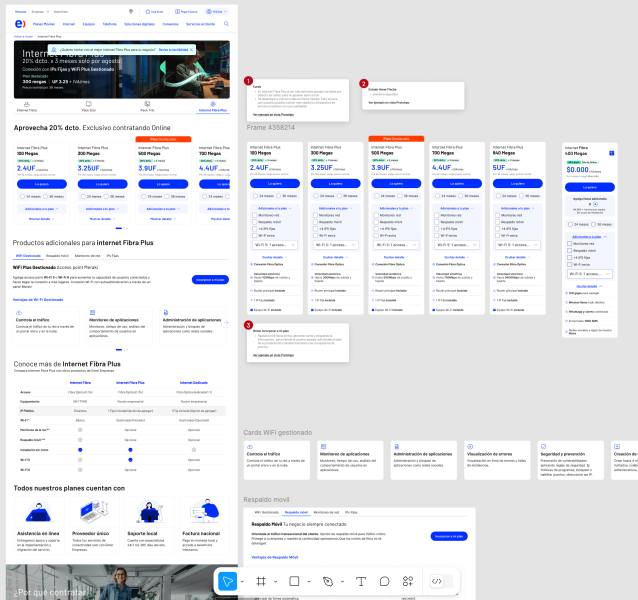638x600 pixels.
Task: Select the Rectangle shape tool
Action: [294, 581]
